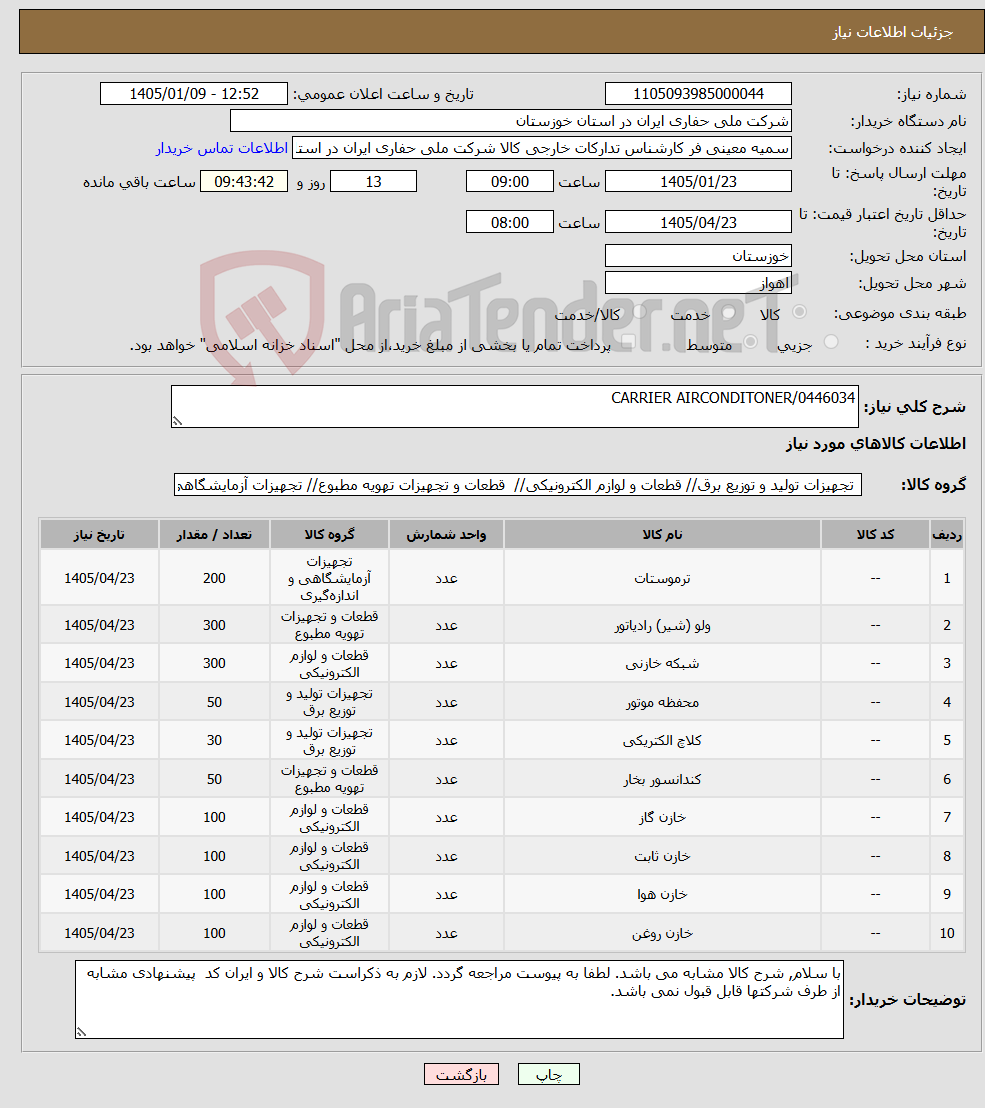Viewport: 985px width, 1108px height.
Task: Select the متوسط purchase type radio
Action: tap(750, 342)
